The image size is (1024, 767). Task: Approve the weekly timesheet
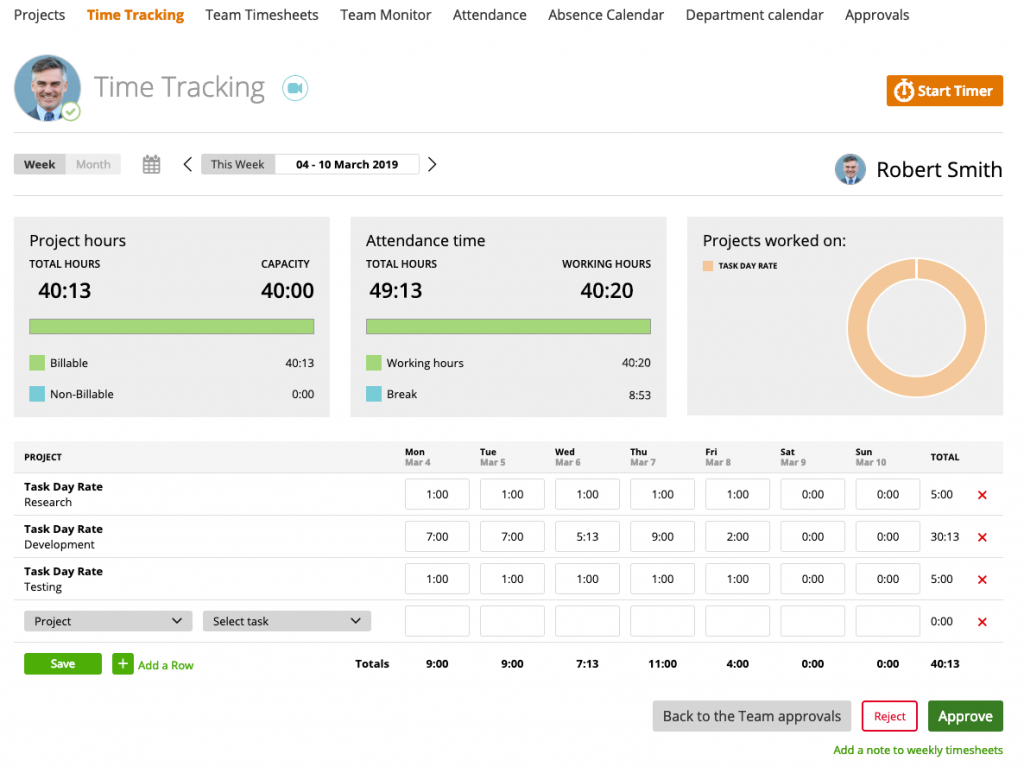[x=965, y=716]
